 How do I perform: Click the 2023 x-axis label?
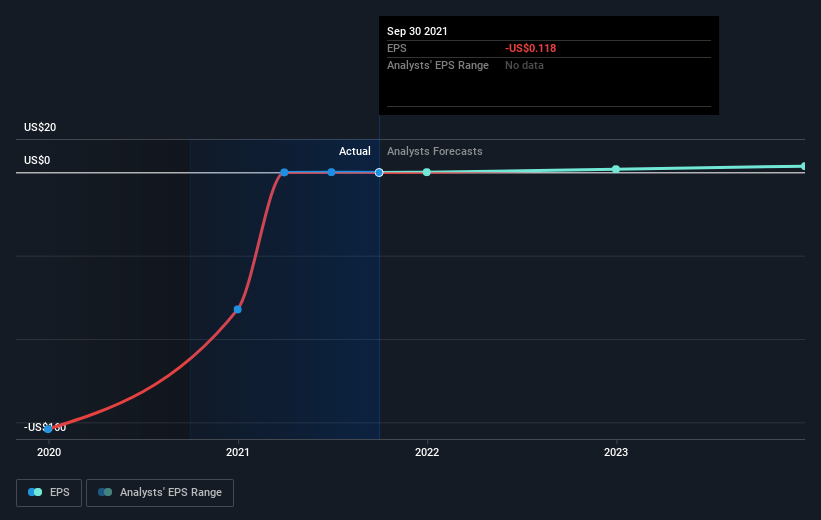coord(616,452)
